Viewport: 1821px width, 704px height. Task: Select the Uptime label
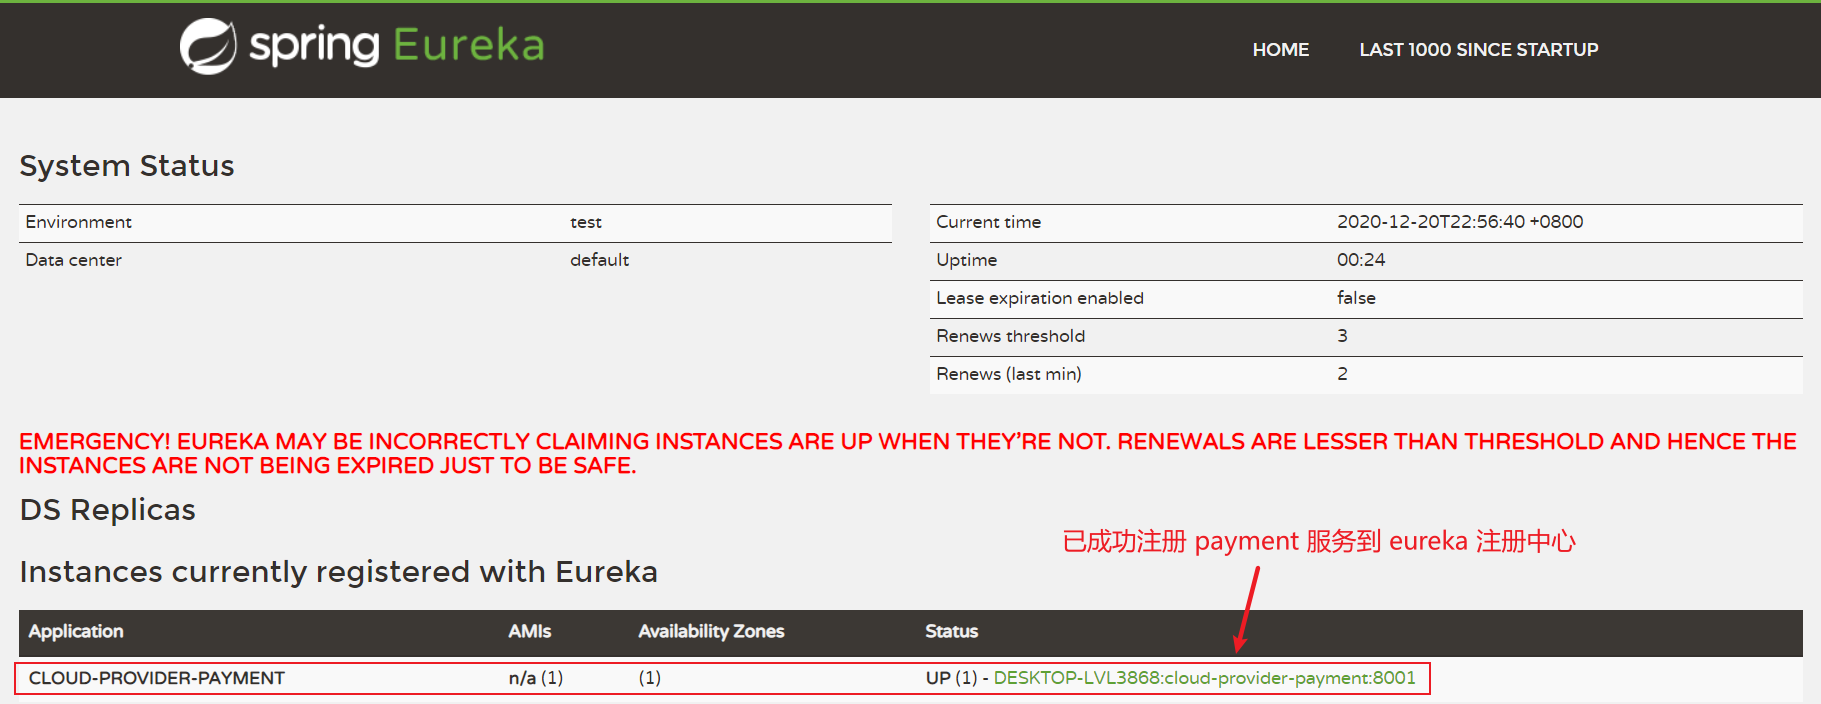967,260
